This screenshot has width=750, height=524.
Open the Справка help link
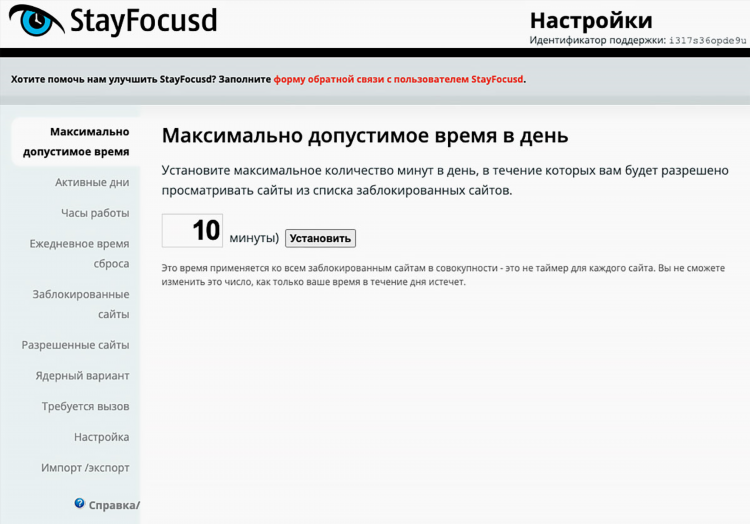click(x=114, y=505)
